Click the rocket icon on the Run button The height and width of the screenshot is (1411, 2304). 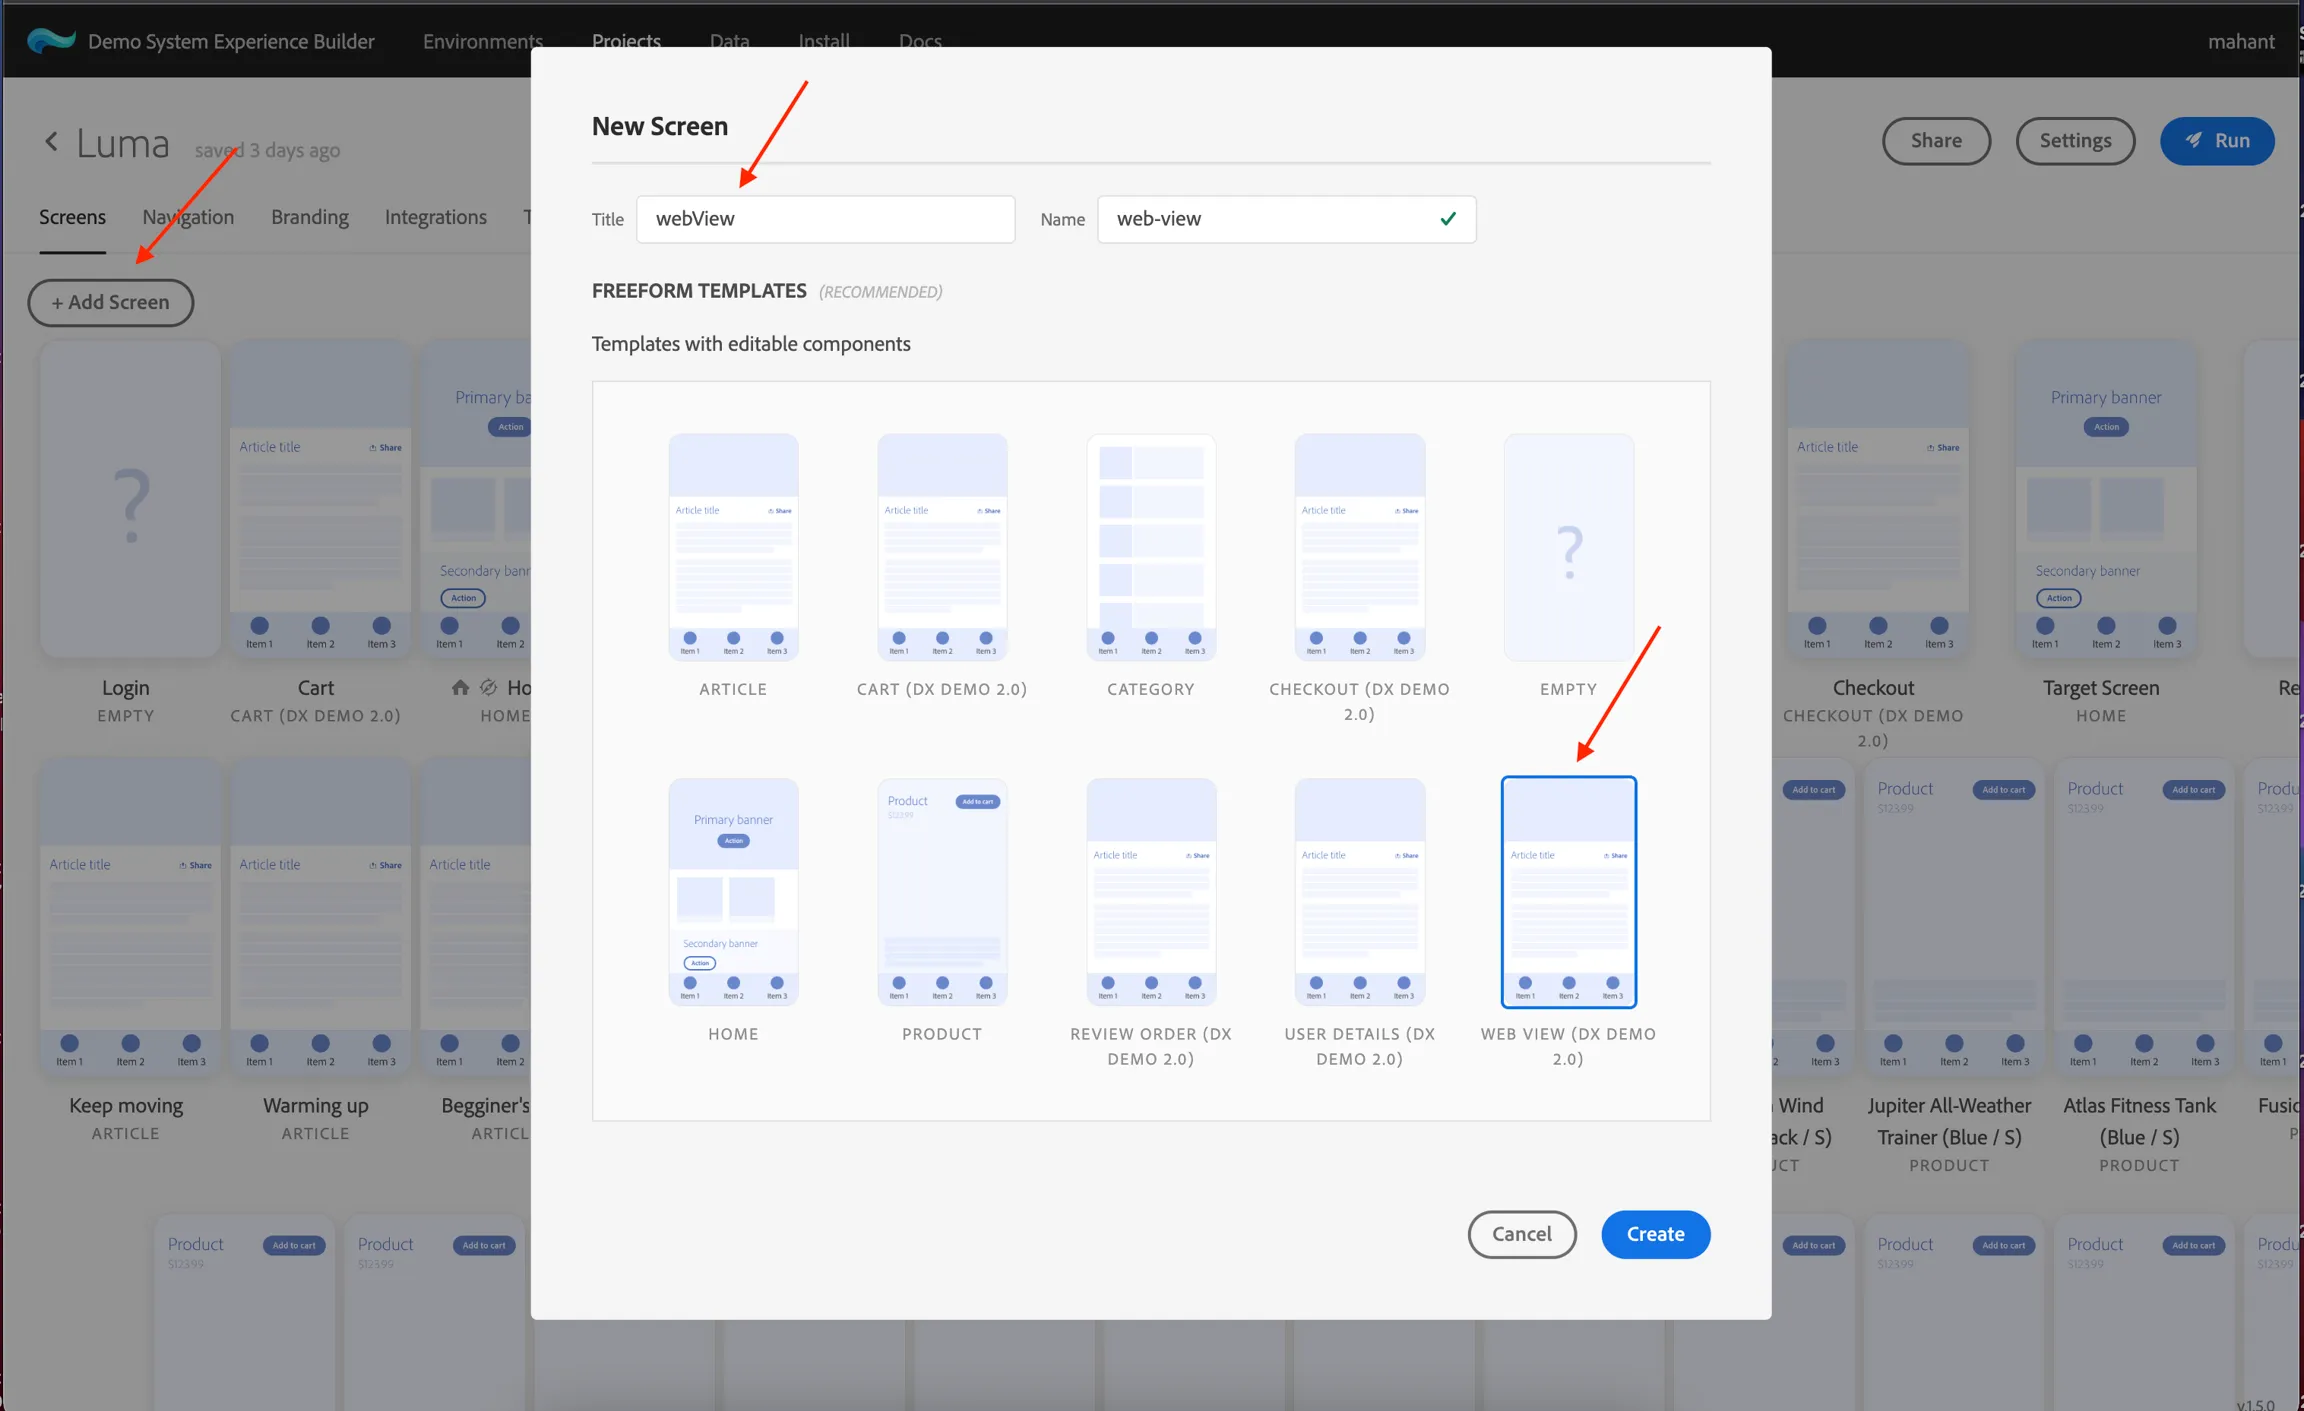(x=2193, y=141)
